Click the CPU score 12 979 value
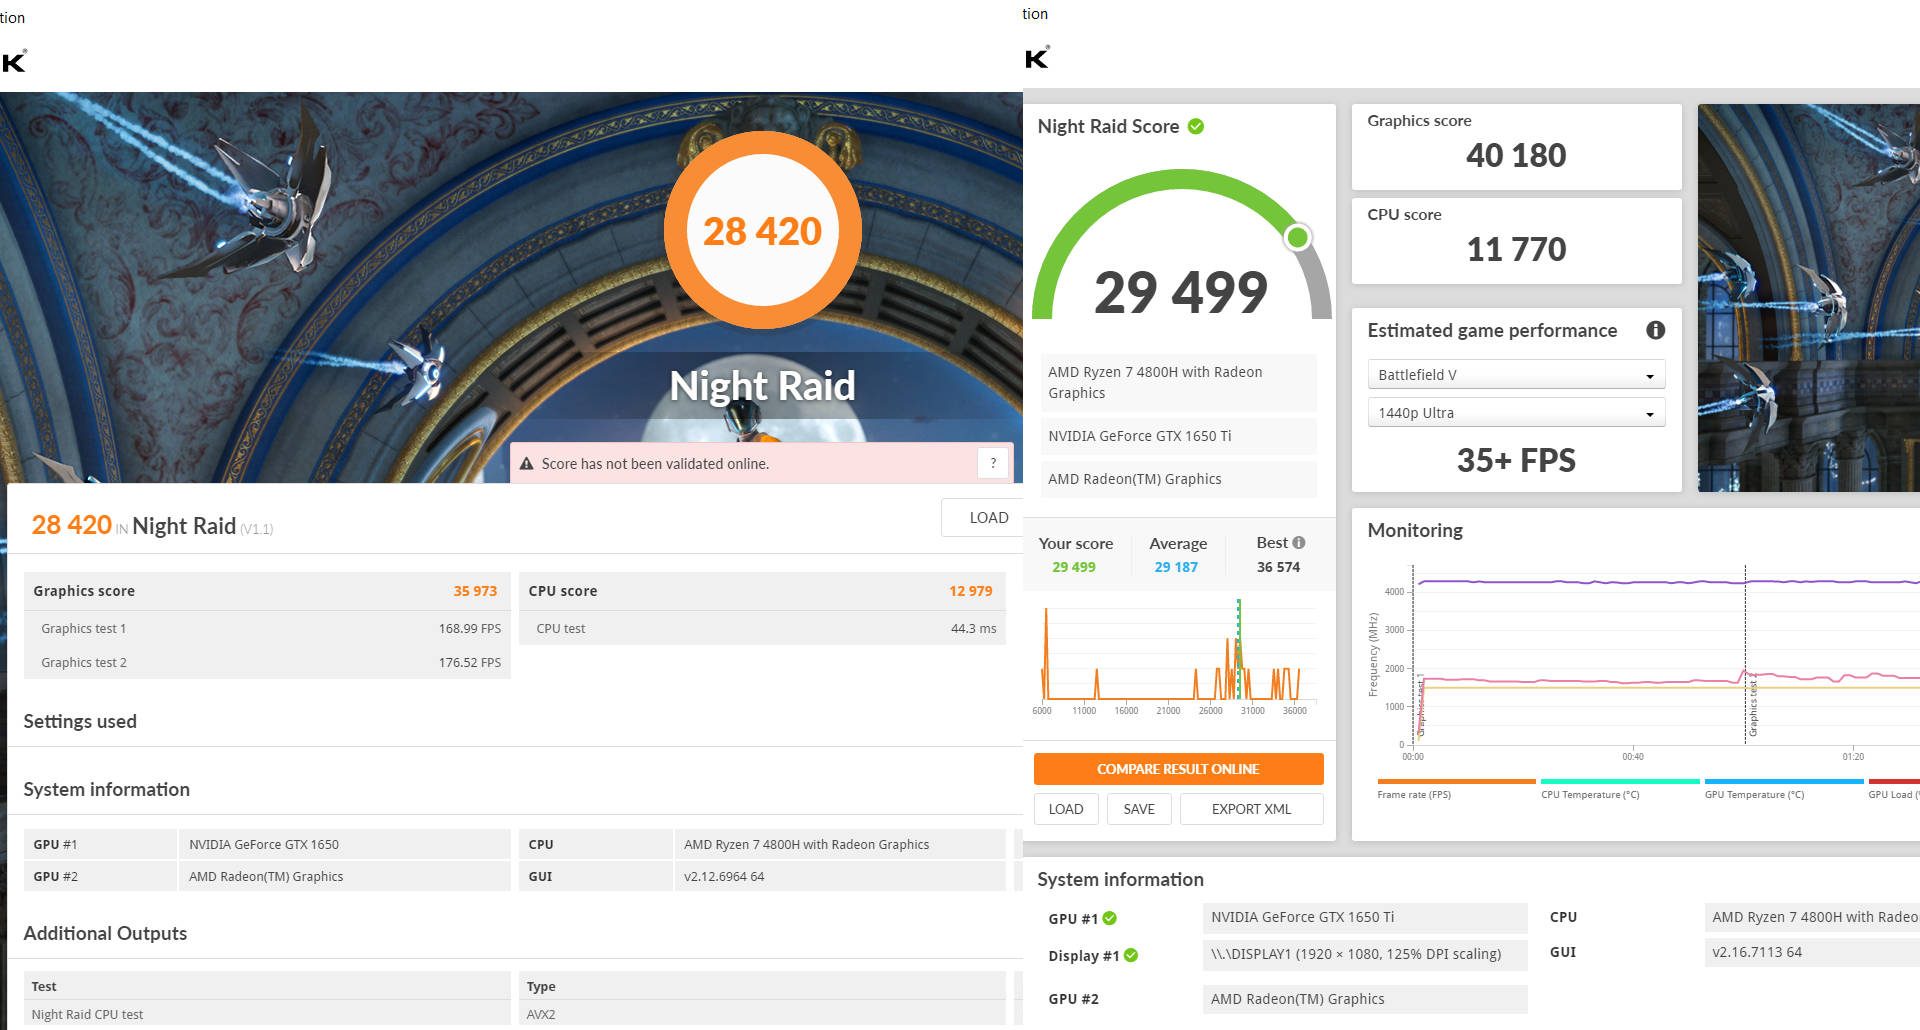1920x1030 pixels. tap(970, 591)
